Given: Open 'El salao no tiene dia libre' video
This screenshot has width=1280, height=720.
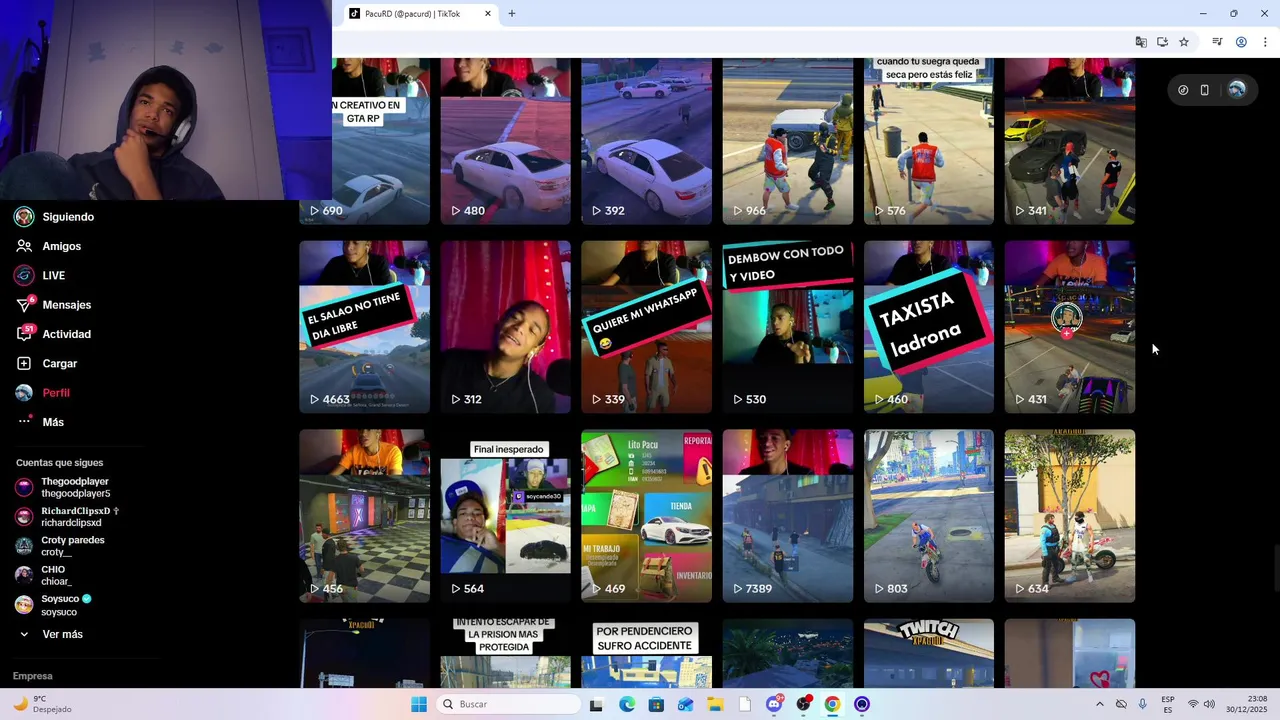Looking at the screenshot, I should [x=364, y=327].
